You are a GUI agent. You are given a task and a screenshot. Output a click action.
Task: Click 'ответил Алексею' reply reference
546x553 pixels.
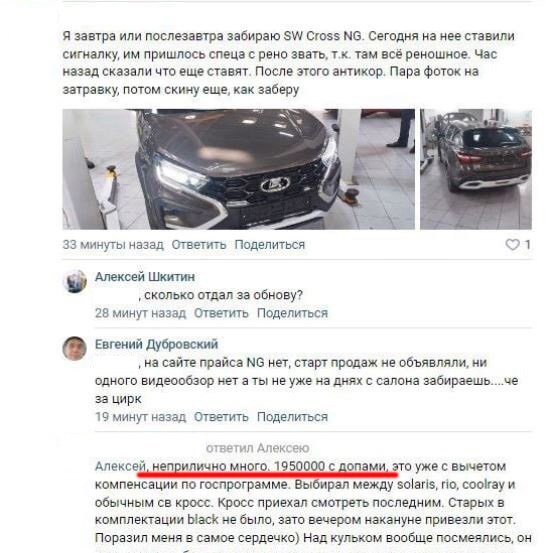coord(258,448)
